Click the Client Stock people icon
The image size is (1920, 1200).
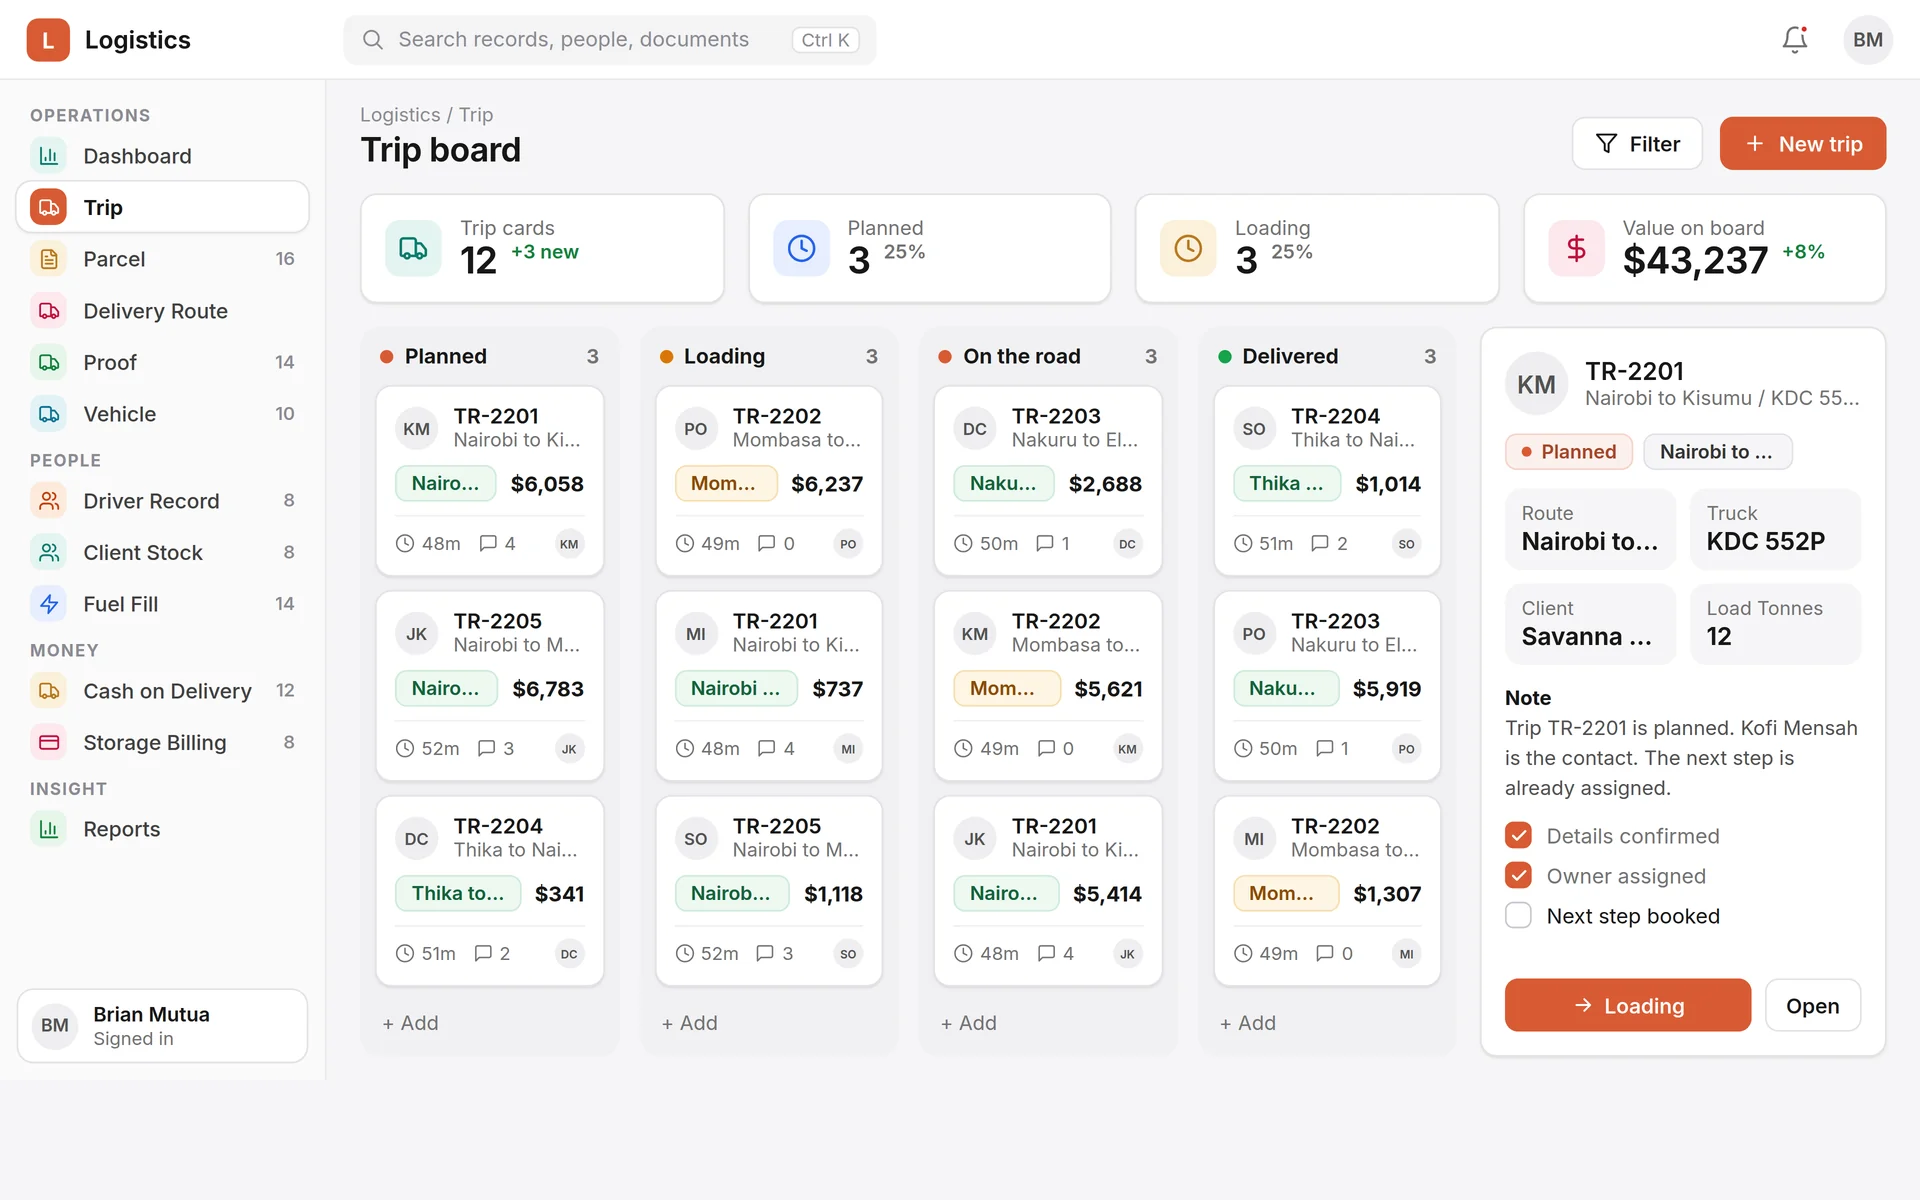tap(49, 552)
